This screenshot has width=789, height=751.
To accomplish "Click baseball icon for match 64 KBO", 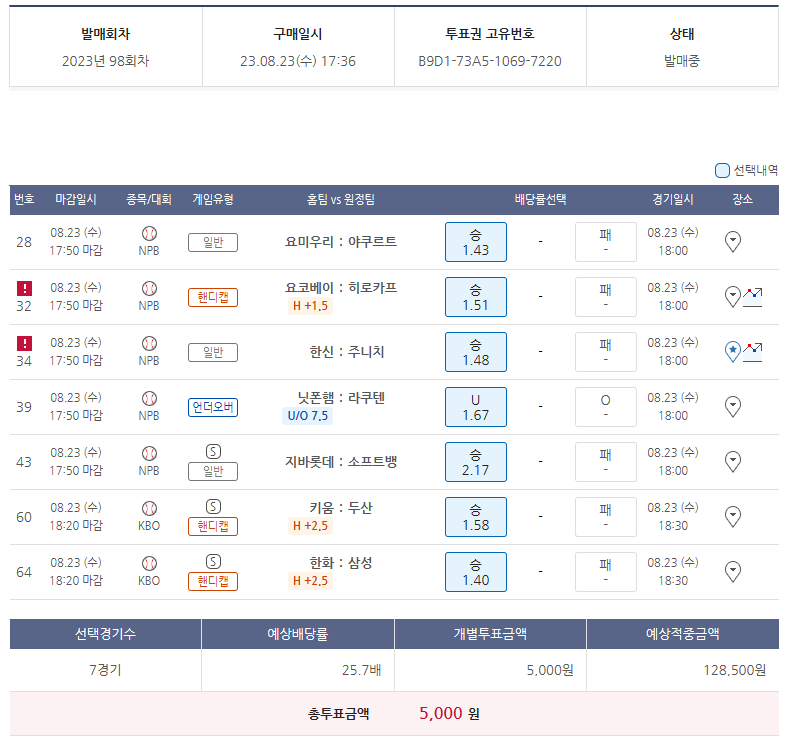I will [x=149, y=563].
